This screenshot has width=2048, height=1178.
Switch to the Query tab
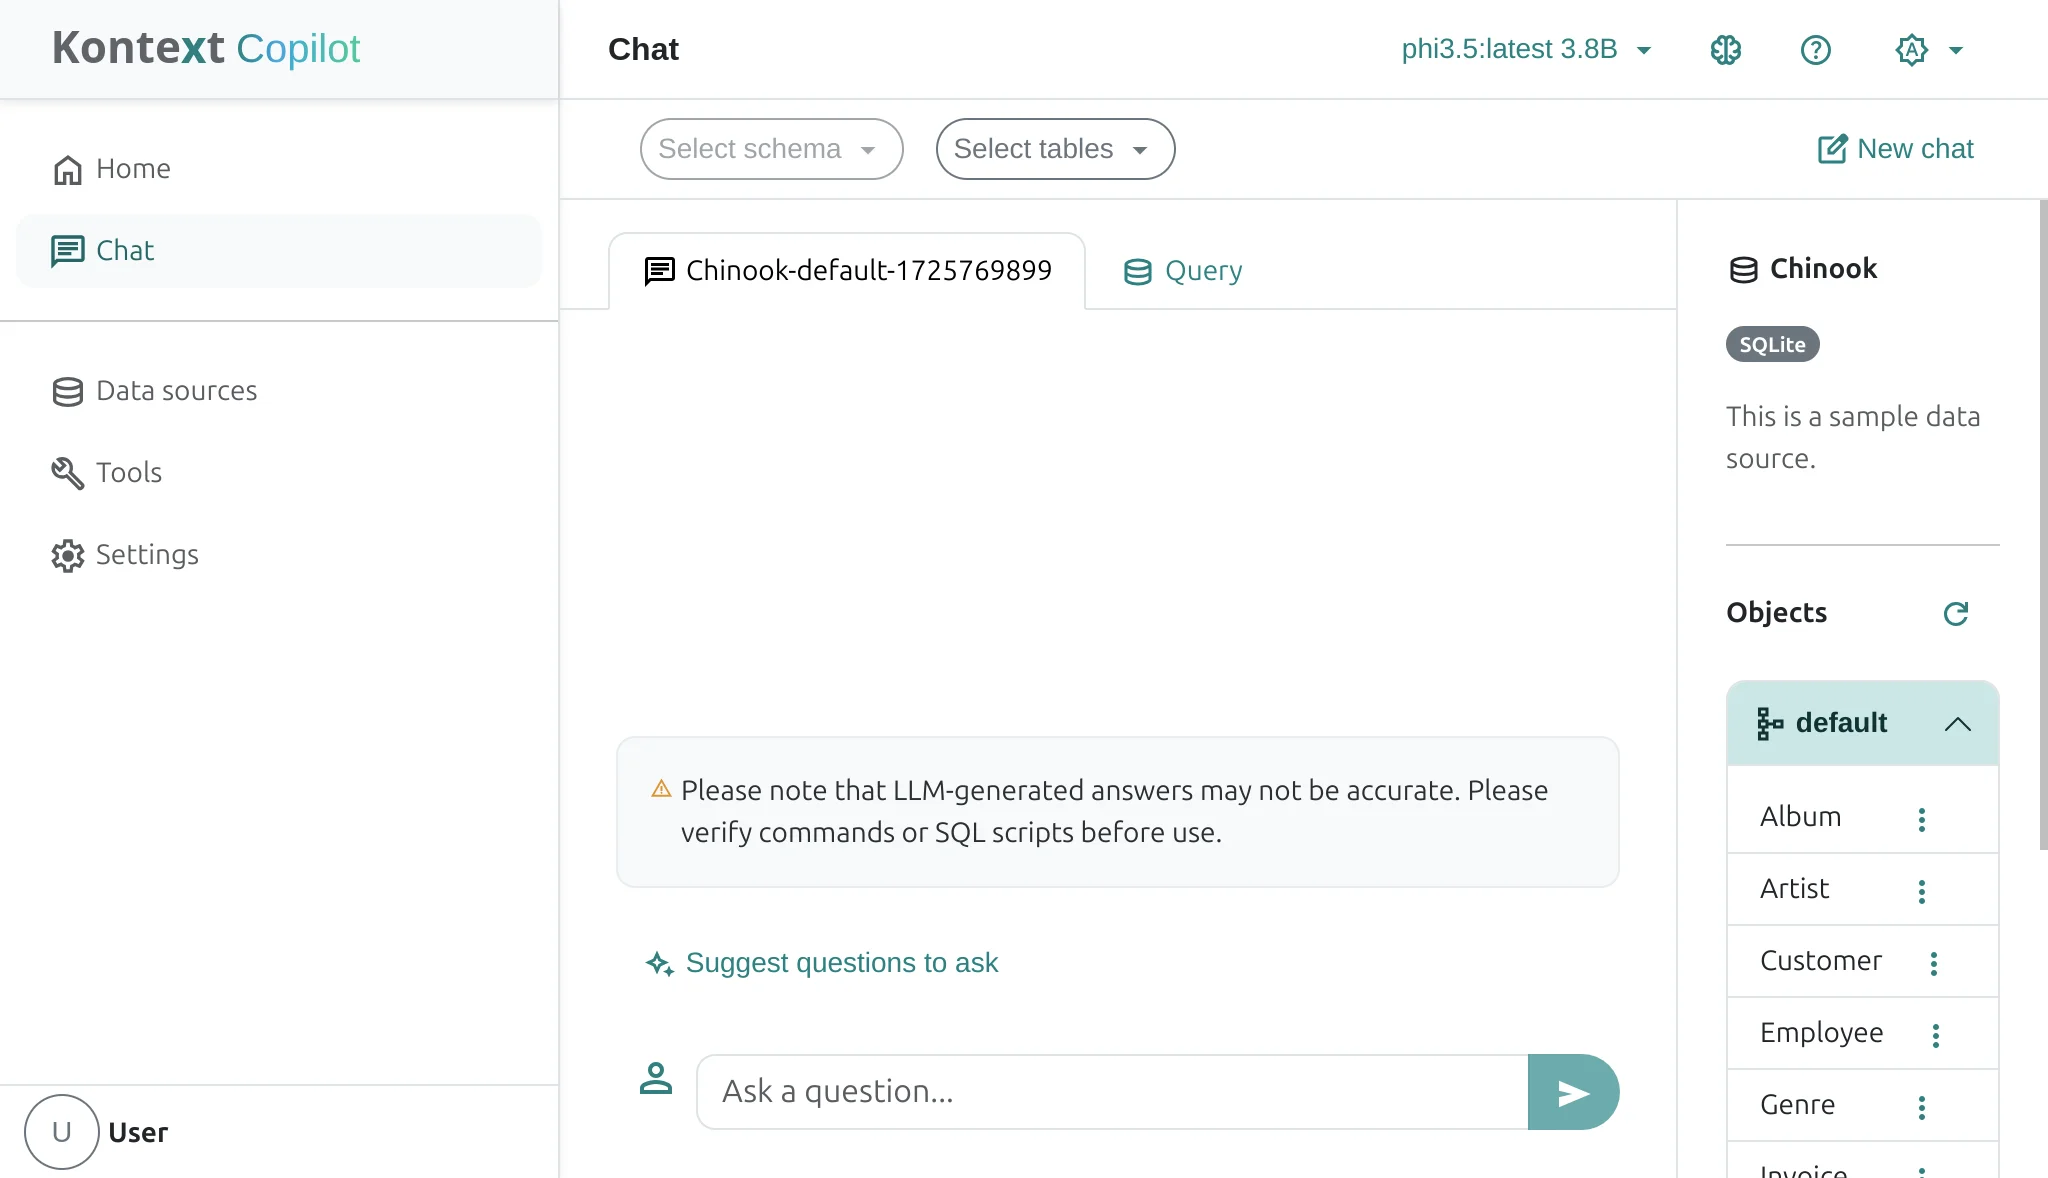click(x=1183, y=271)
